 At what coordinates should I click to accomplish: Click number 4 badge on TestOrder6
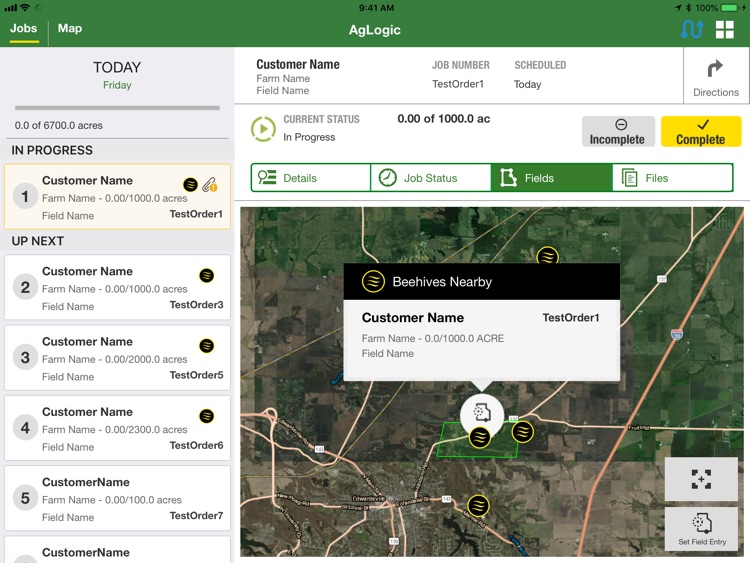[x=25, y=428]
